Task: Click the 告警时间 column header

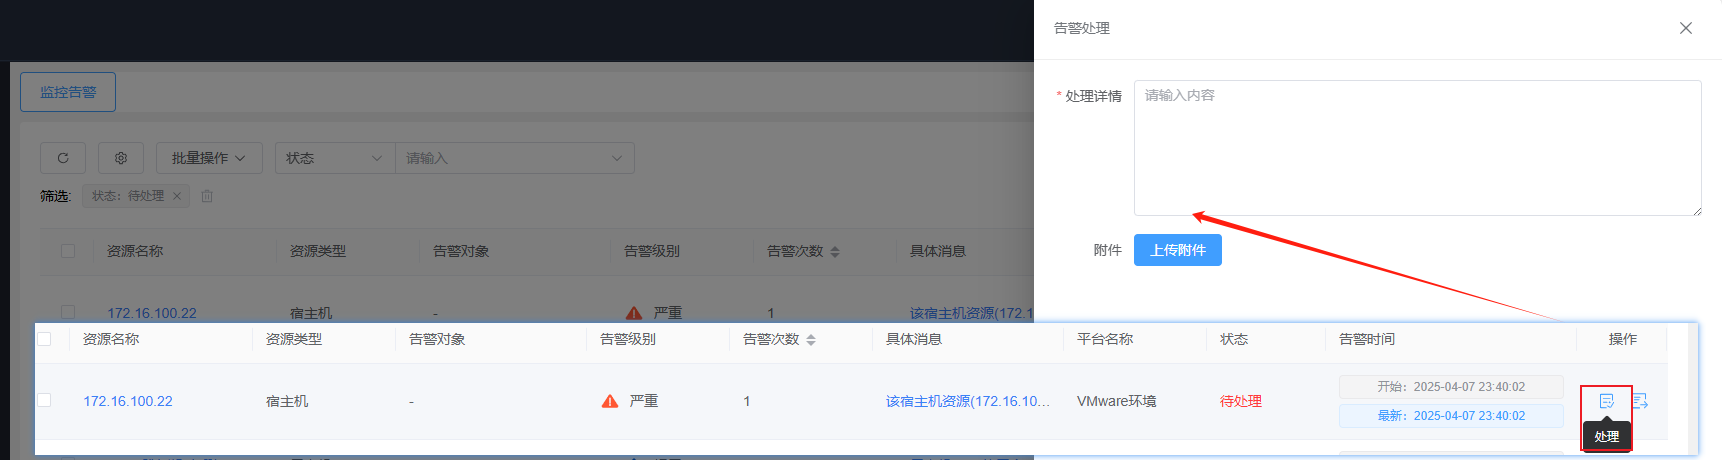Action: click(x=1367, y=339)
